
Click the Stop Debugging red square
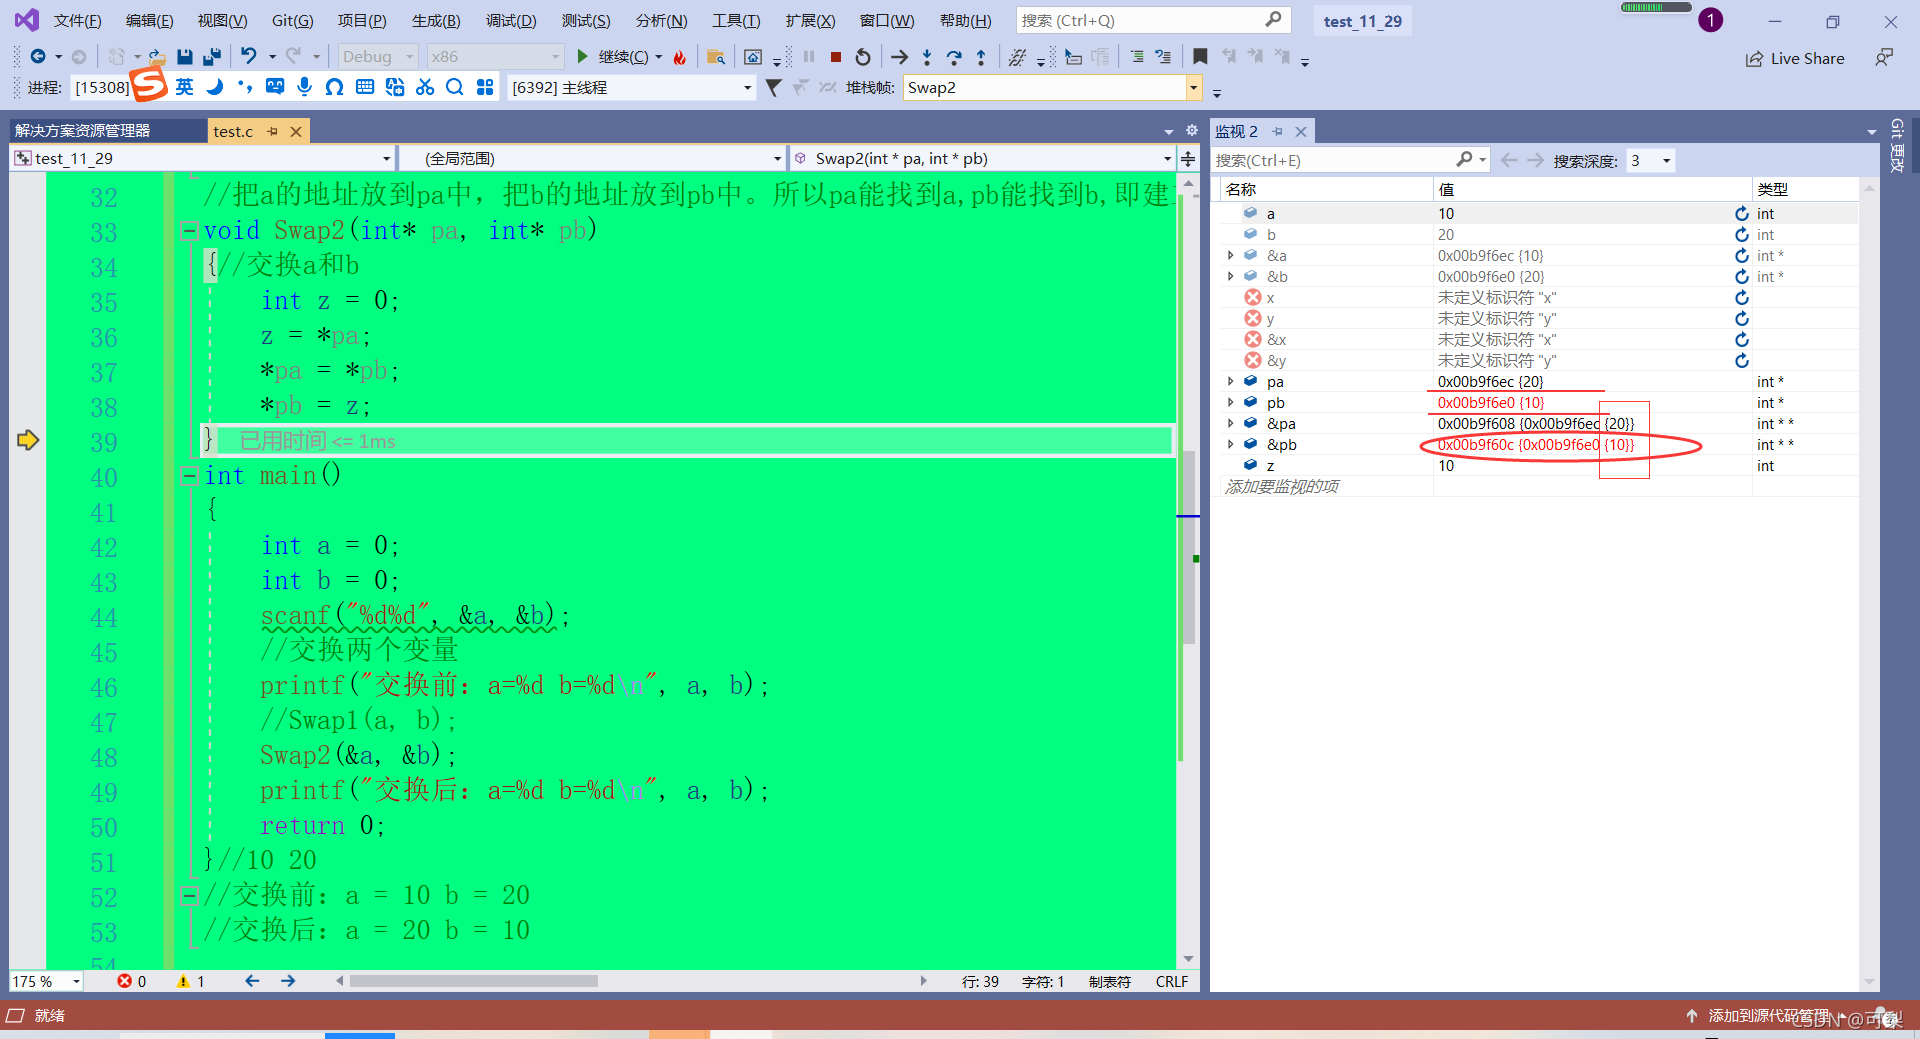[x=836, y=57]
